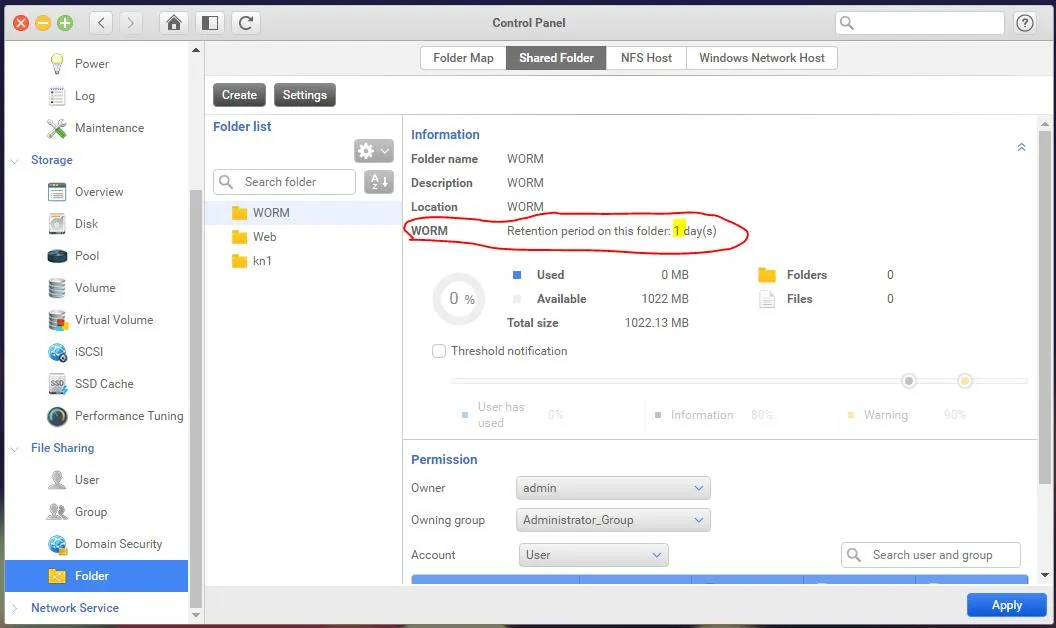
Task: Open the Disk section
Action: point(86,224)
